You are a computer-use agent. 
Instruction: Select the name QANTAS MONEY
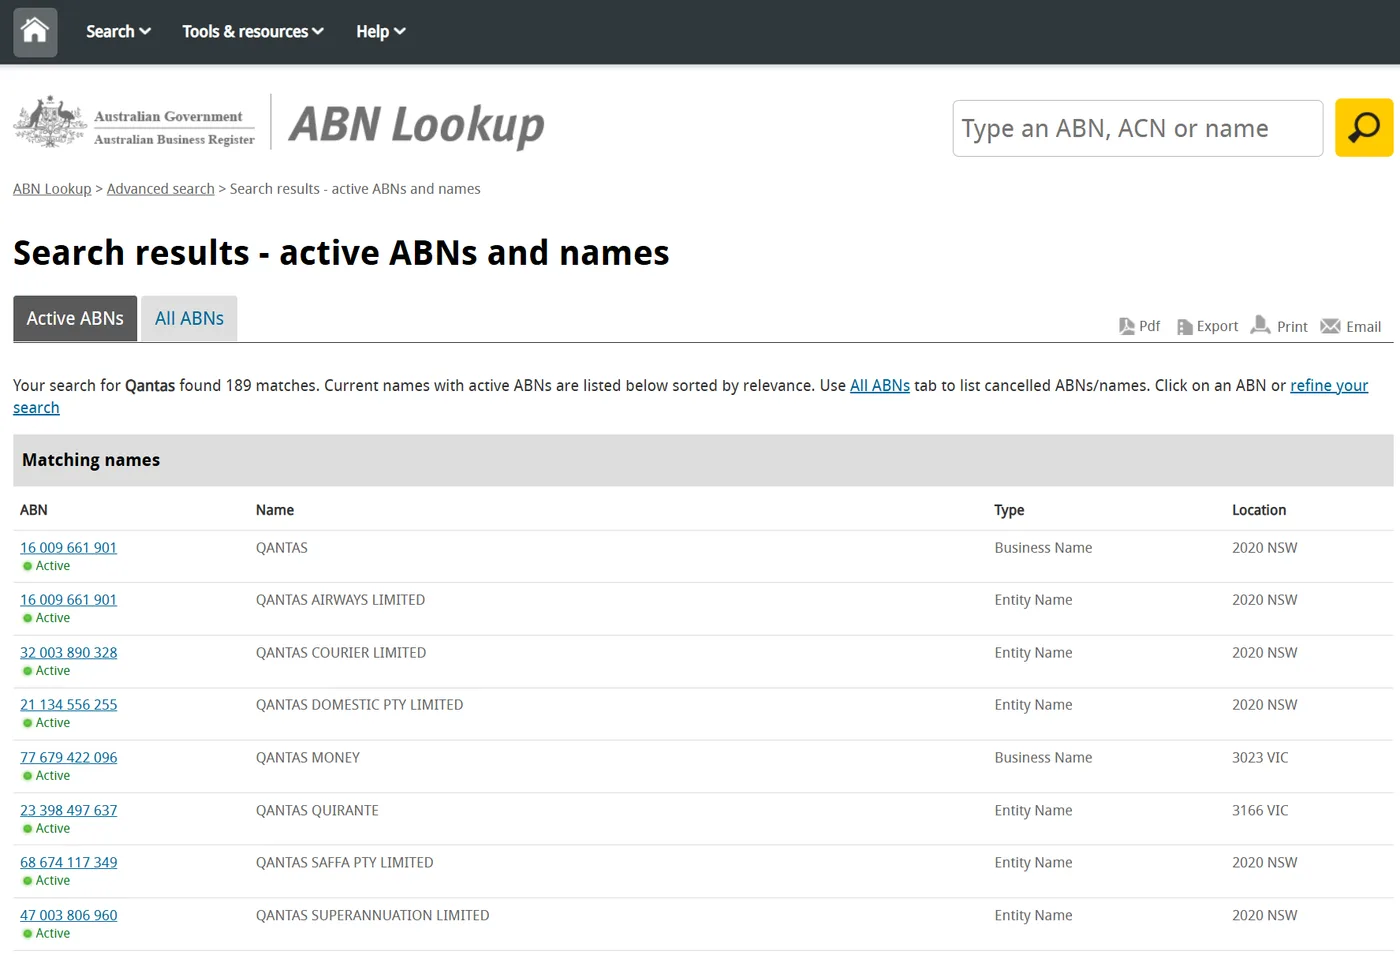[308, 758]
